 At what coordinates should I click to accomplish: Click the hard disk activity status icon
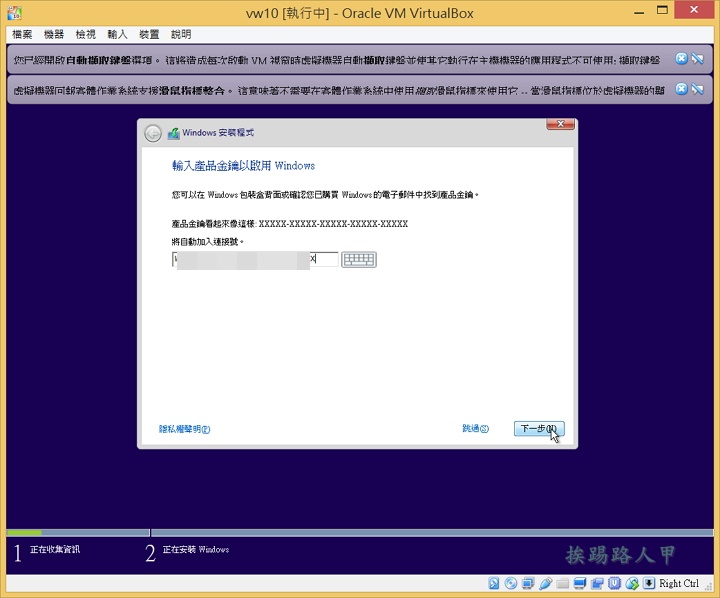click(494, 583)
